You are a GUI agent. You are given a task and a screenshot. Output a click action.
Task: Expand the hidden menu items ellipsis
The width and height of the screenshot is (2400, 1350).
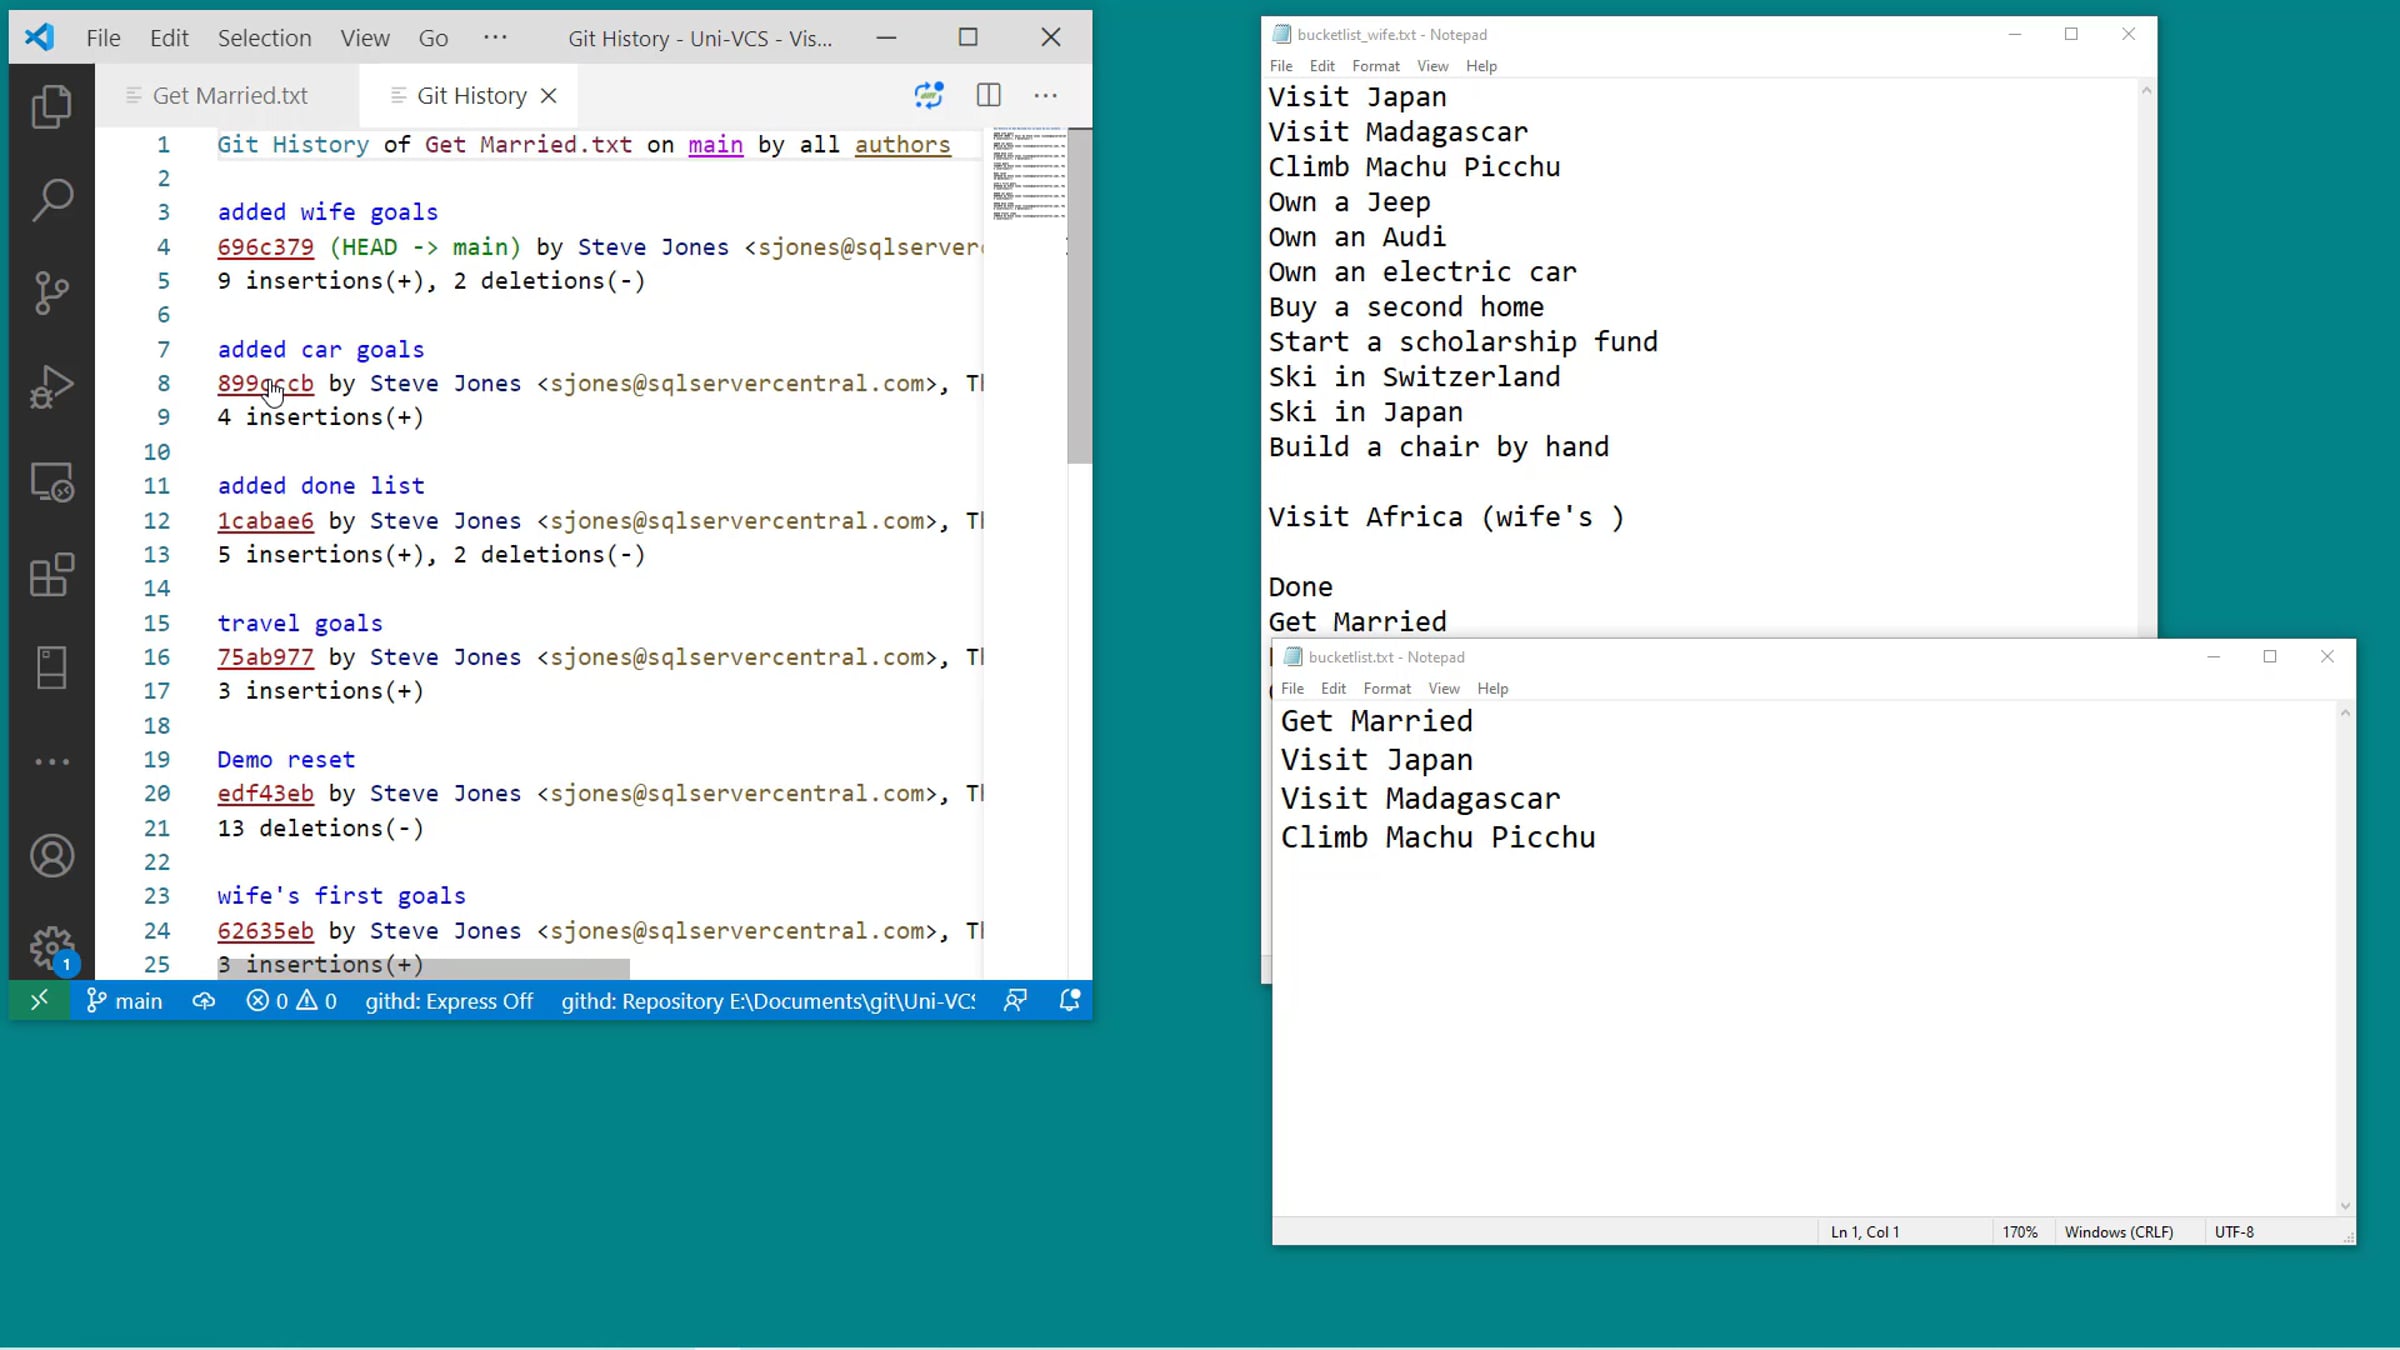tap(495, 38)
